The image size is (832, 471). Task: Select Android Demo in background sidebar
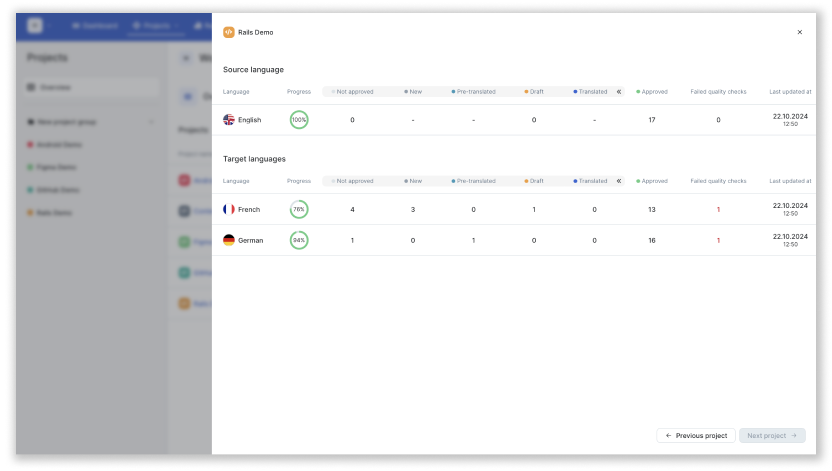point(54,144)
